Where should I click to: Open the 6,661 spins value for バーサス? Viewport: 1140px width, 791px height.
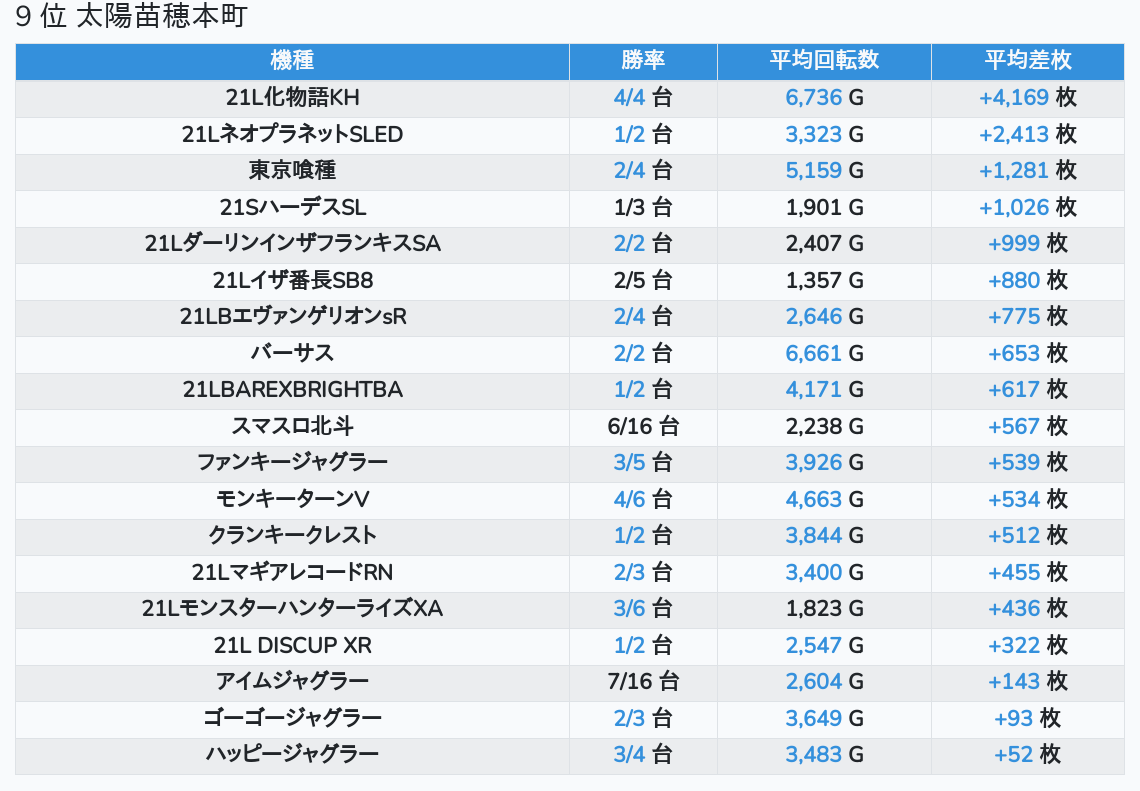(x=814, y=353)
